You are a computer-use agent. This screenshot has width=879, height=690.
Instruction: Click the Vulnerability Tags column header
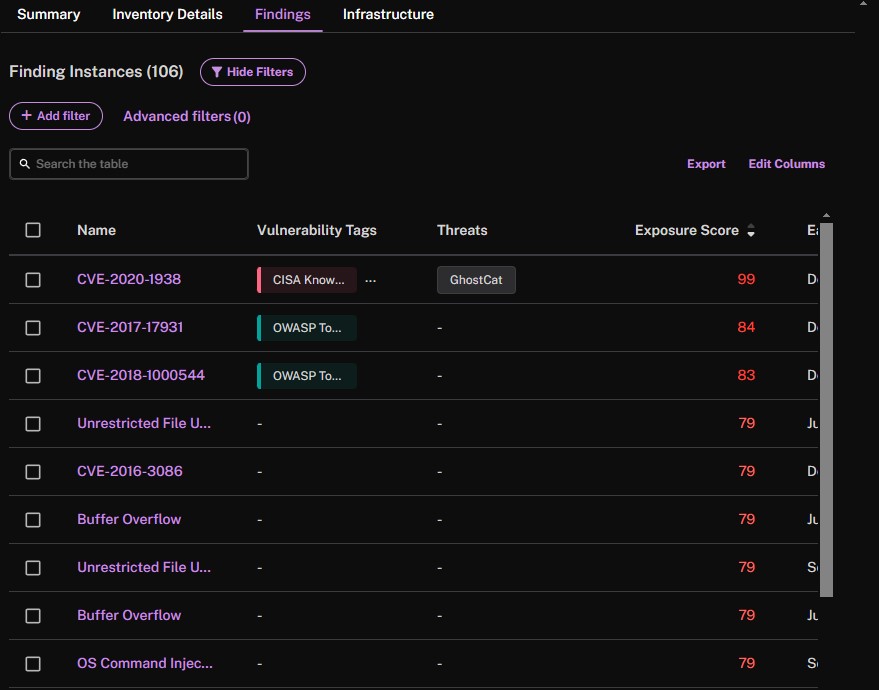coord(317,230)
